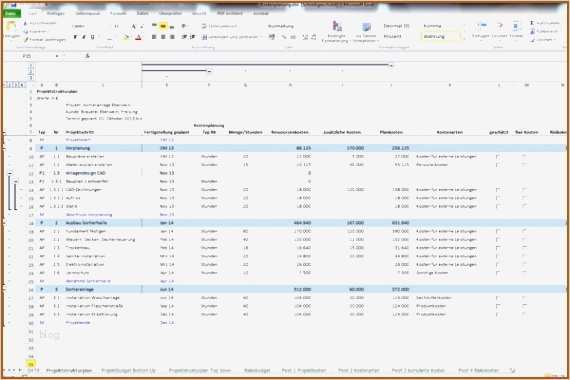
Task: Tick geschätzt box for Mauern, Decken row
Action: point(498,240)
